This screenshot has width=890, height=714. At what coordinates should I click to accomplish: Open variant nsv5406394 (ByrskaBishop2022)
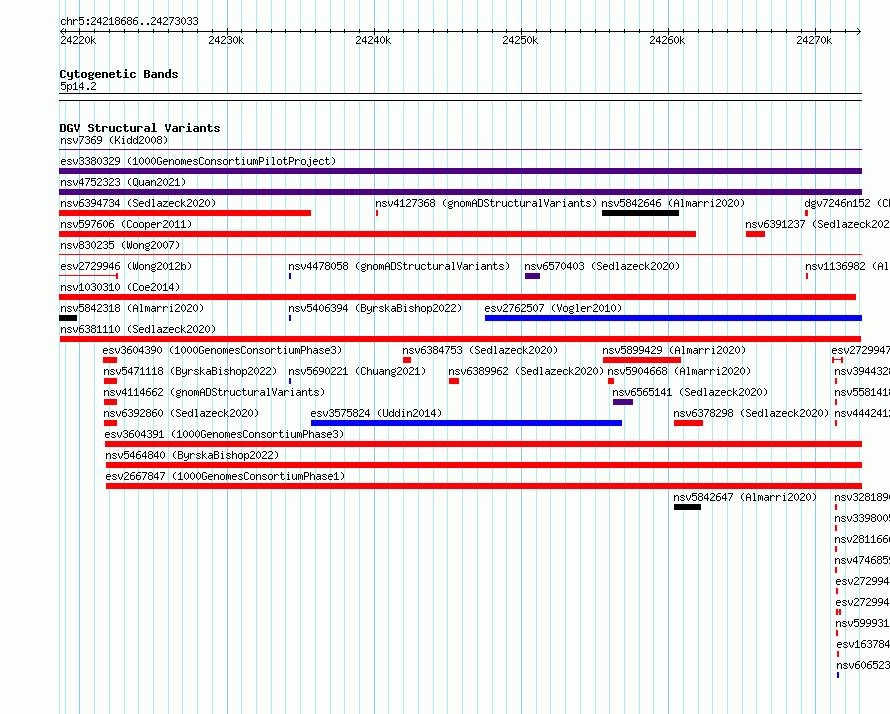[375, 308]
